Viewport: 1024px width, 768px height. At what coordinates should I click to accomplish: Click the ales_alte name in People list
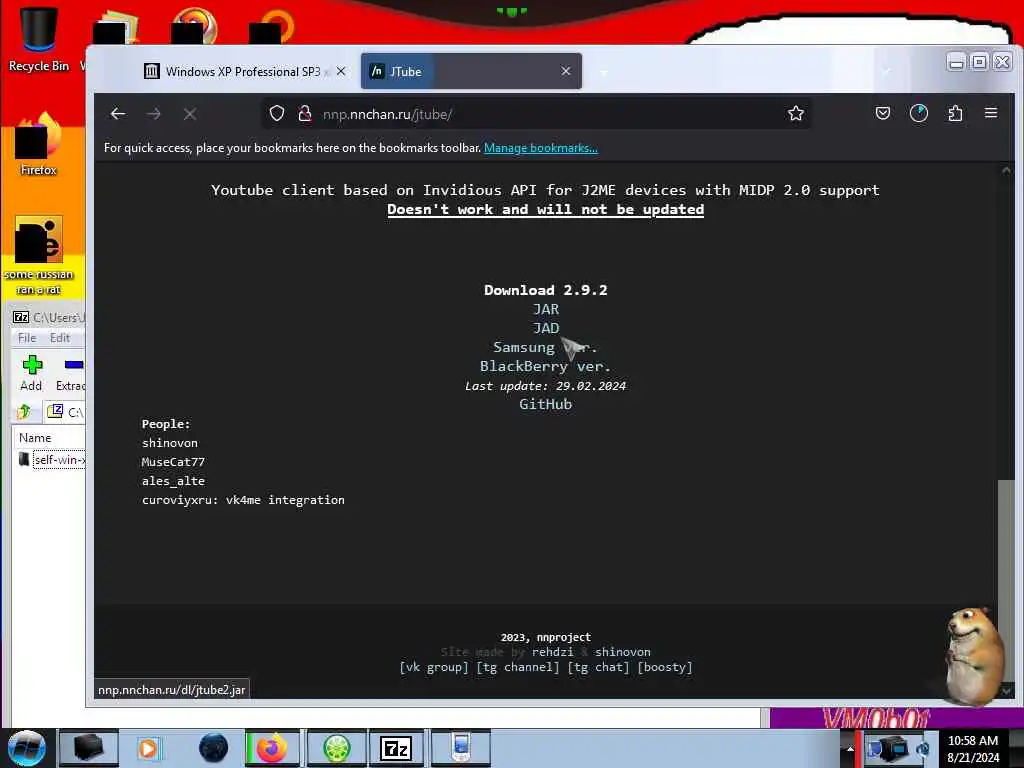(173, 481)
